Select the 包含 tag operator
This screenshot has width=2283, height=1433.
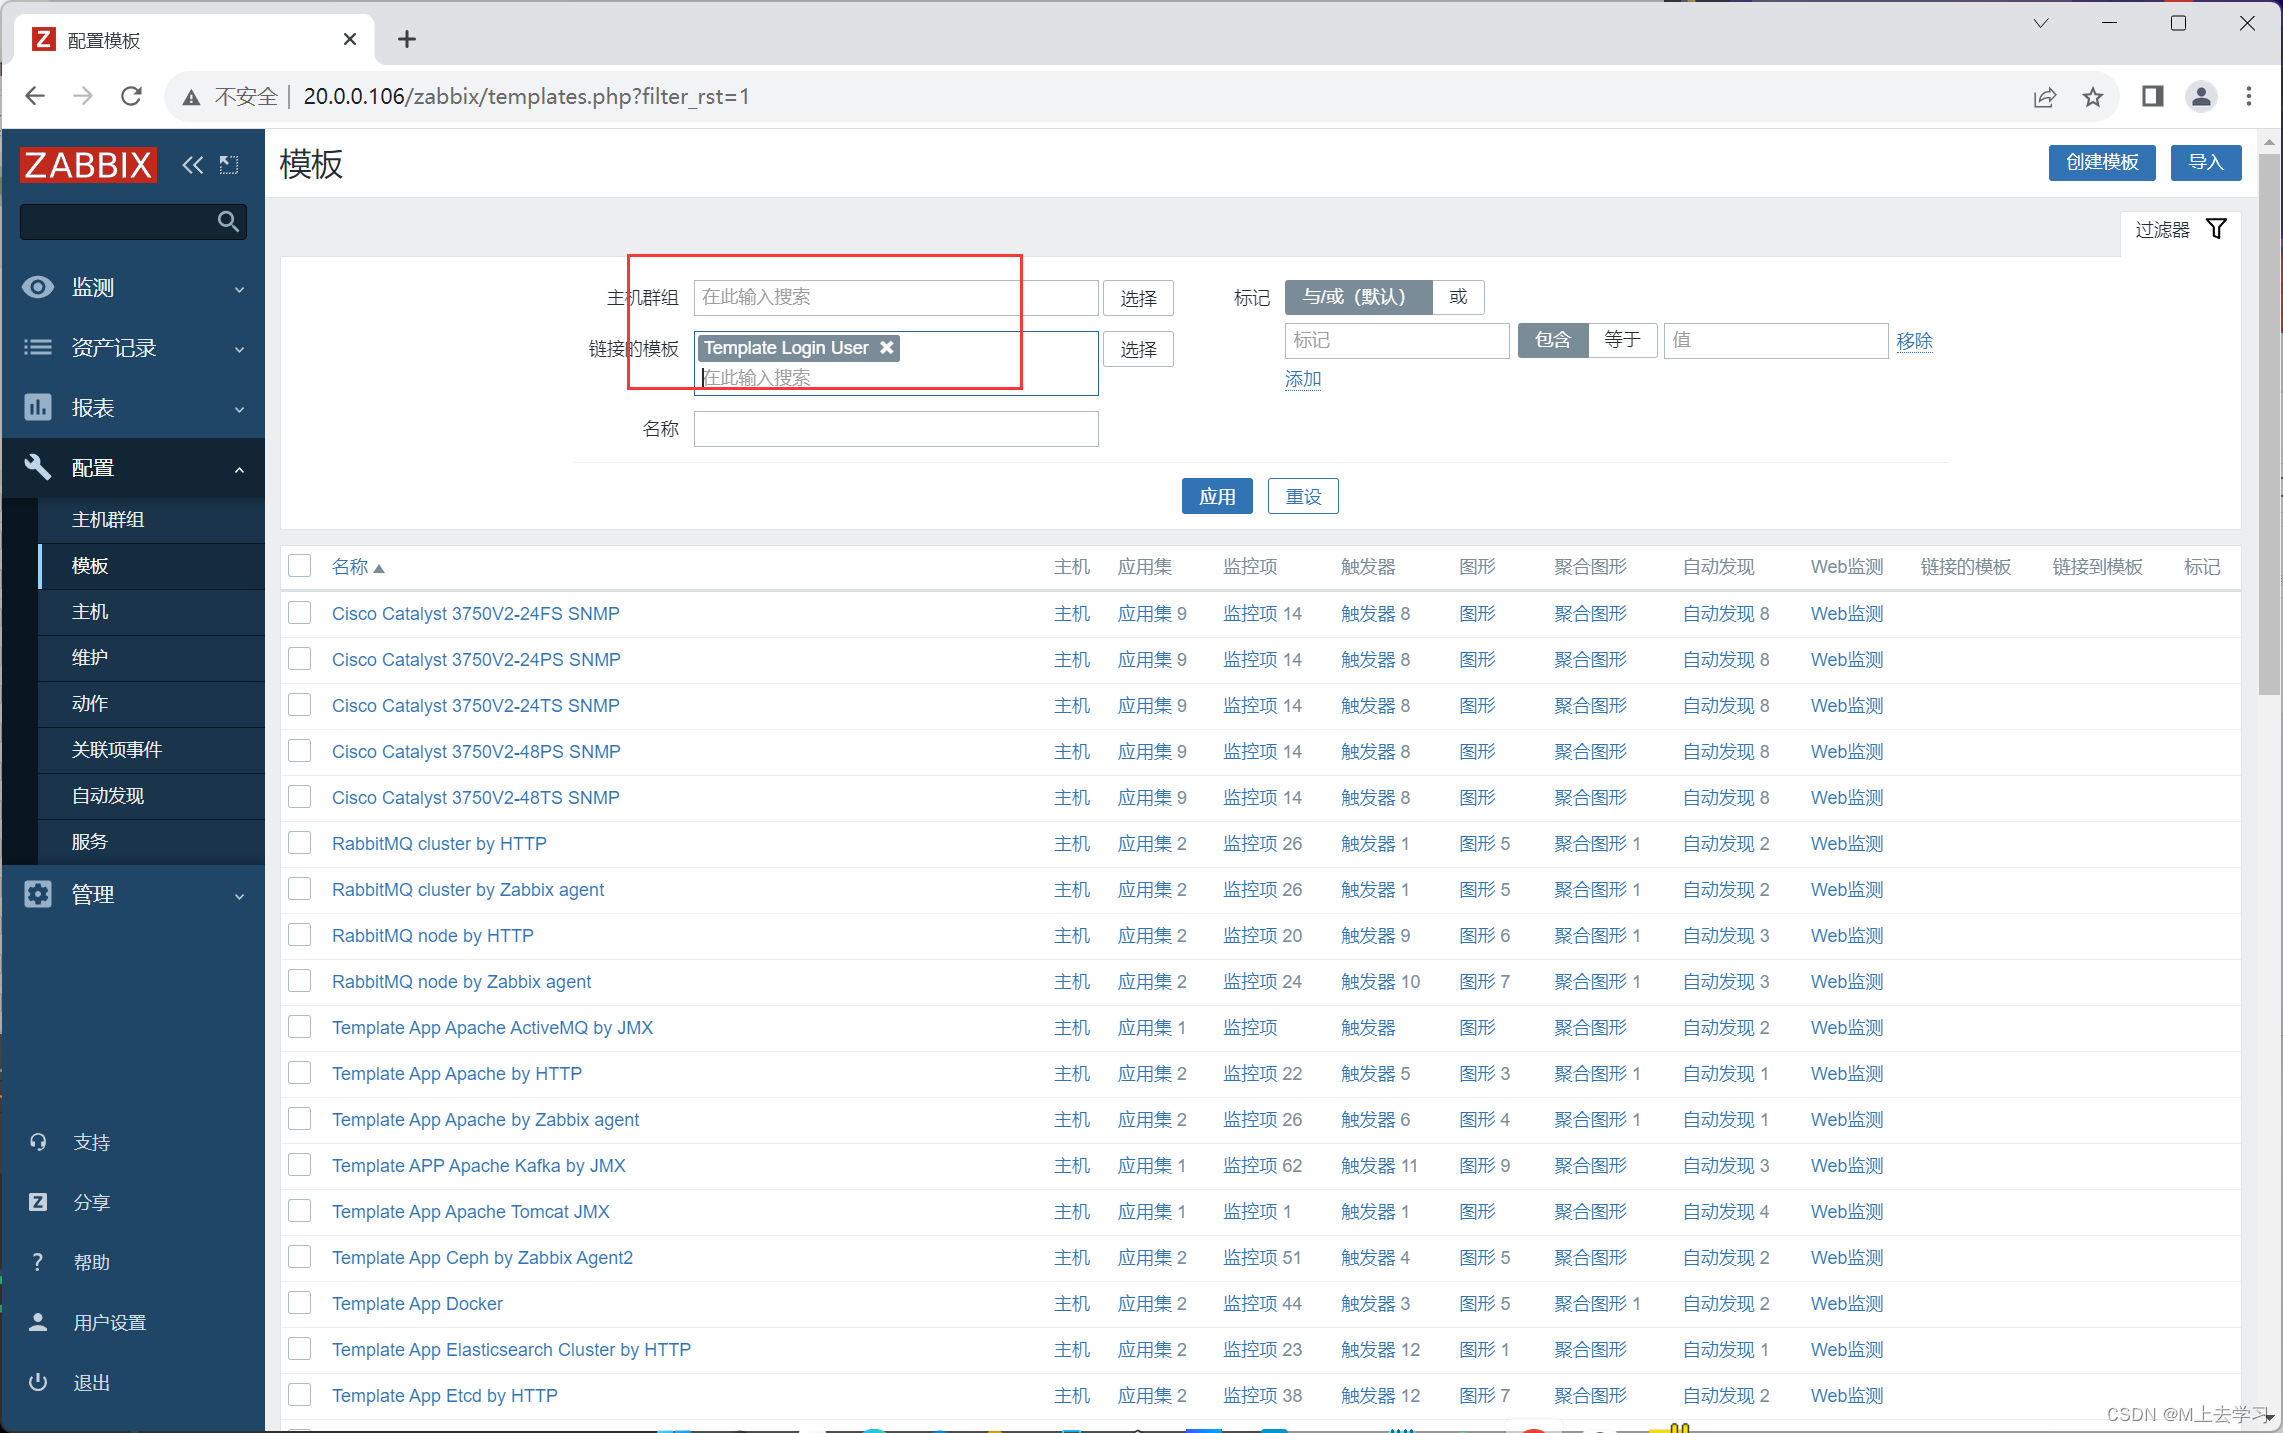[1552, 340]
